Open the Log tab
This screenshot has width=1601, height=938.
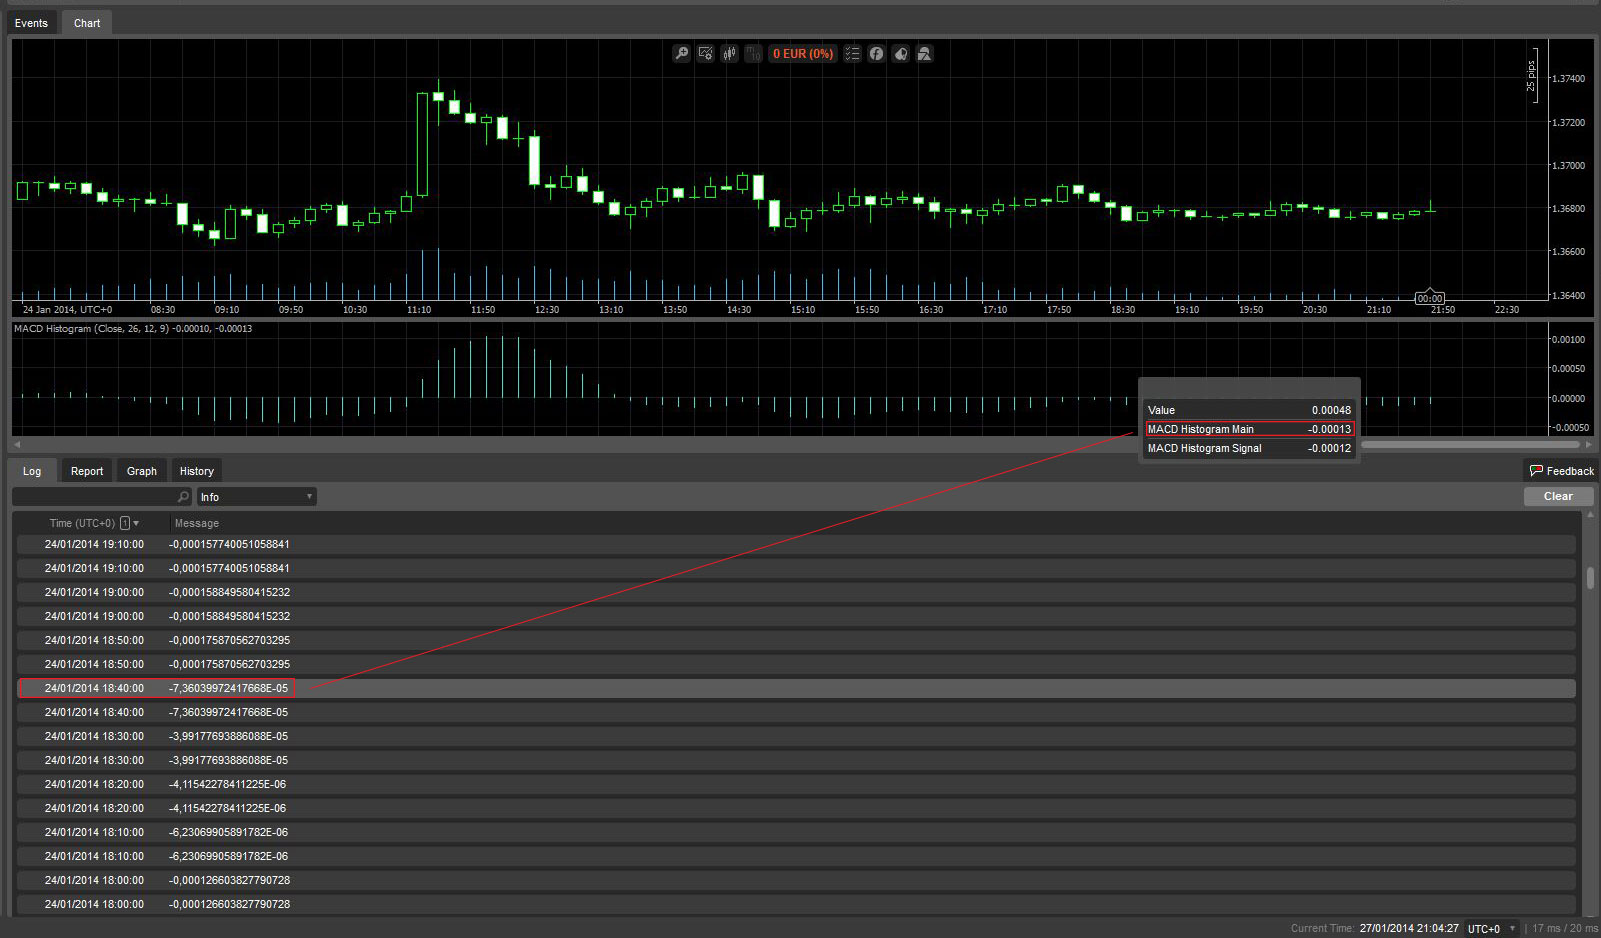[32, 471]
